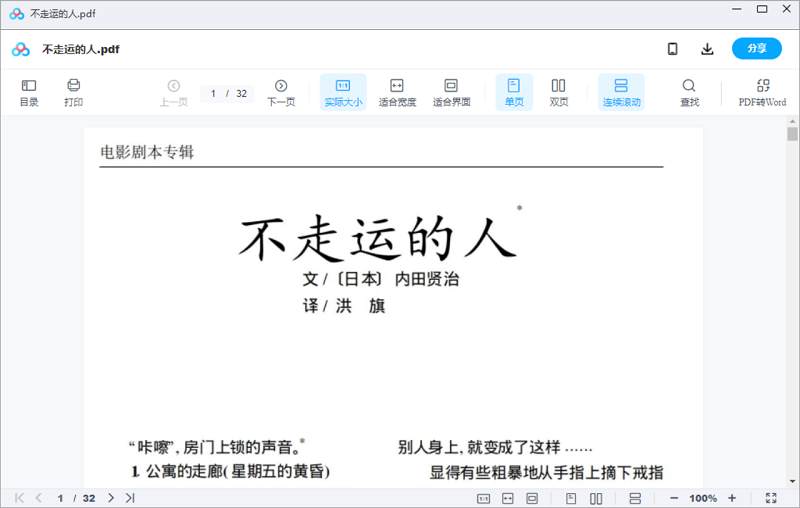This screenshot has width=800, height=508.
Task: Select 适合界面 fit page view
Action: tap(451, 92)
